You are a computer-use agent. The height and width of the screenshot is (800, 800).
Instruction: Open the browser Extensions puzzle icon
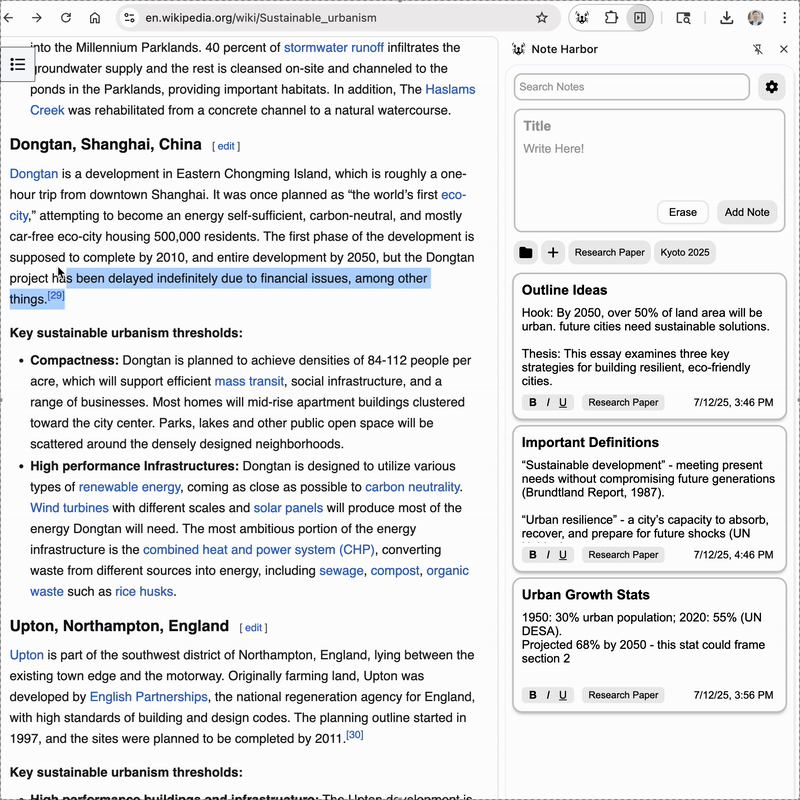click(x=611, y=17)
